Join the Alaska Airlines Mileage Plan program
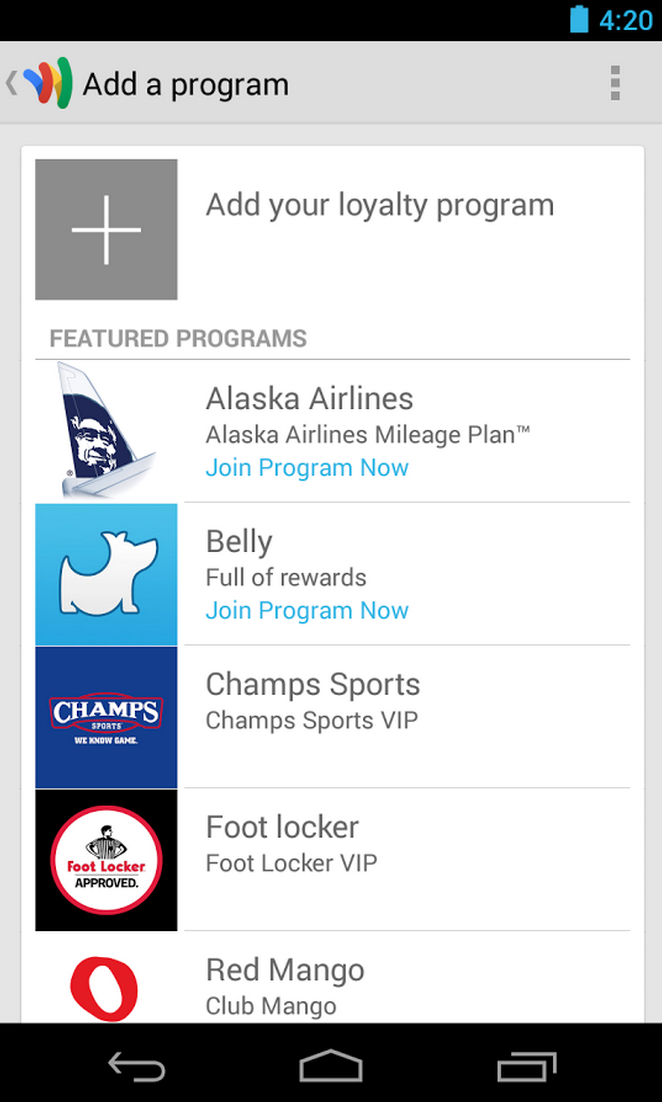This screenshot has height=1102, width=662. (307, 467)
